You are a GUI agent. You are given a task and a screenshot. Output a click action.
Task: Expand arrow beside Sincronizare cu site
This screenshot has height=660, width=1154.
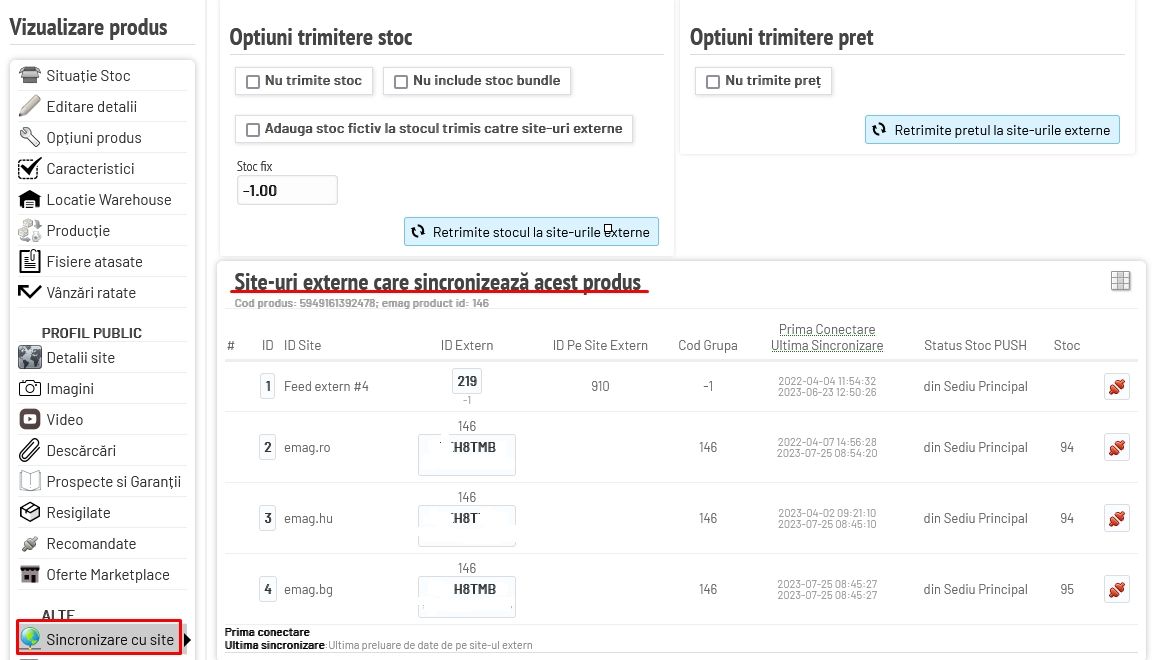pyautogui.click(x=187, y=640)
